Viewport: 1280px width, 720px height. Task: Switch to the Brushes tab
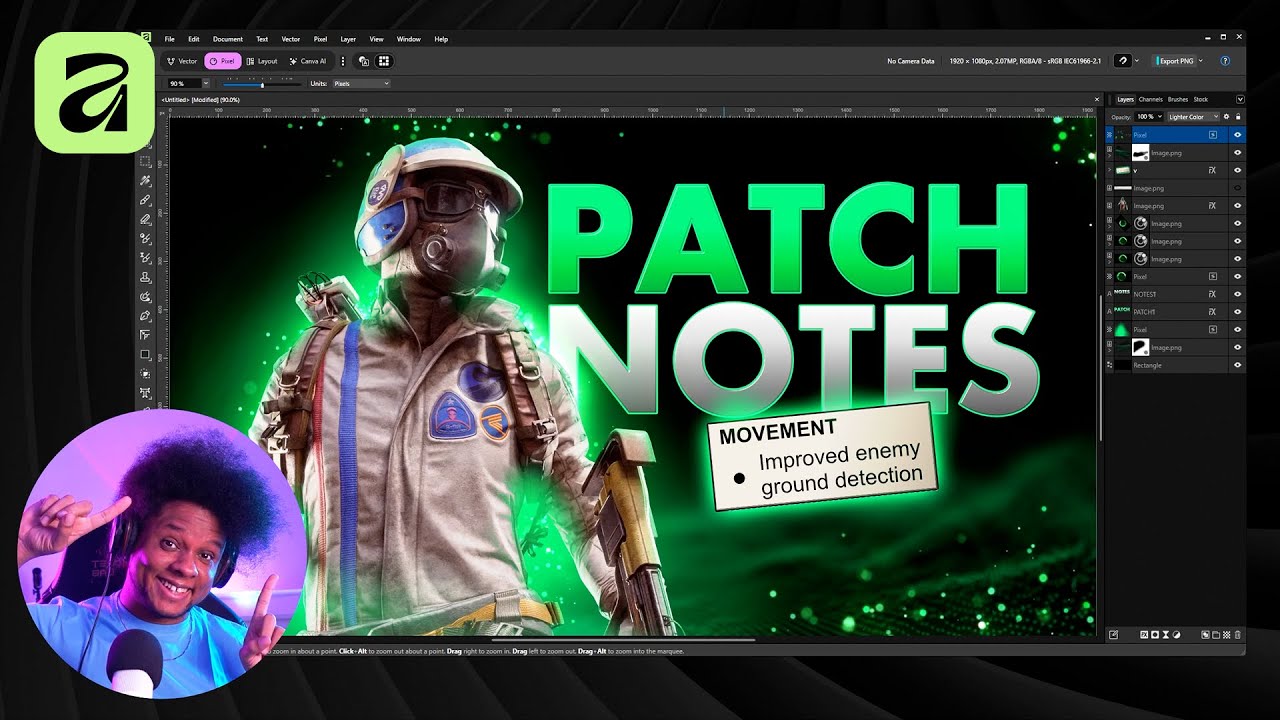[1178, 99]
